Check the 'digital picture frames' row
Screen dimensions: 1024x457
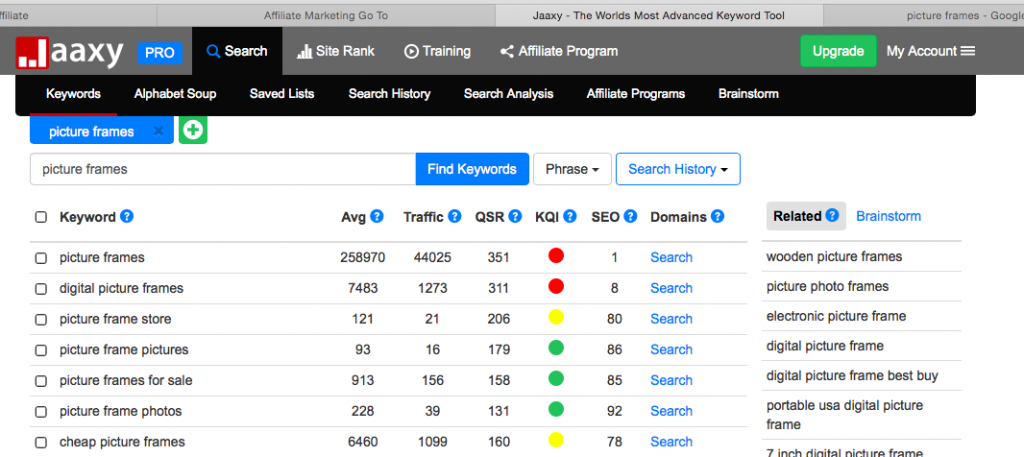point(40,289)
